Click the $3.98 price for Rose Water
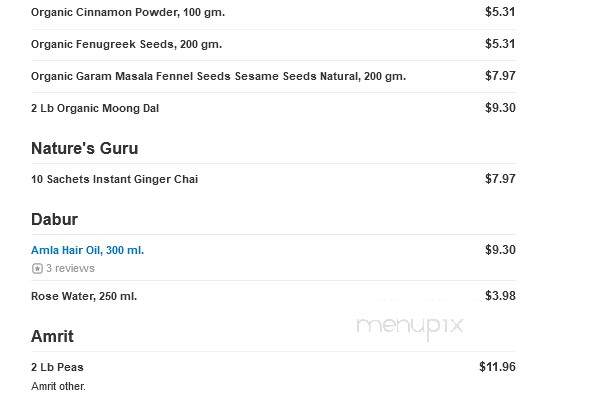This screenshot has width=589, height=408. coord(500,296)
